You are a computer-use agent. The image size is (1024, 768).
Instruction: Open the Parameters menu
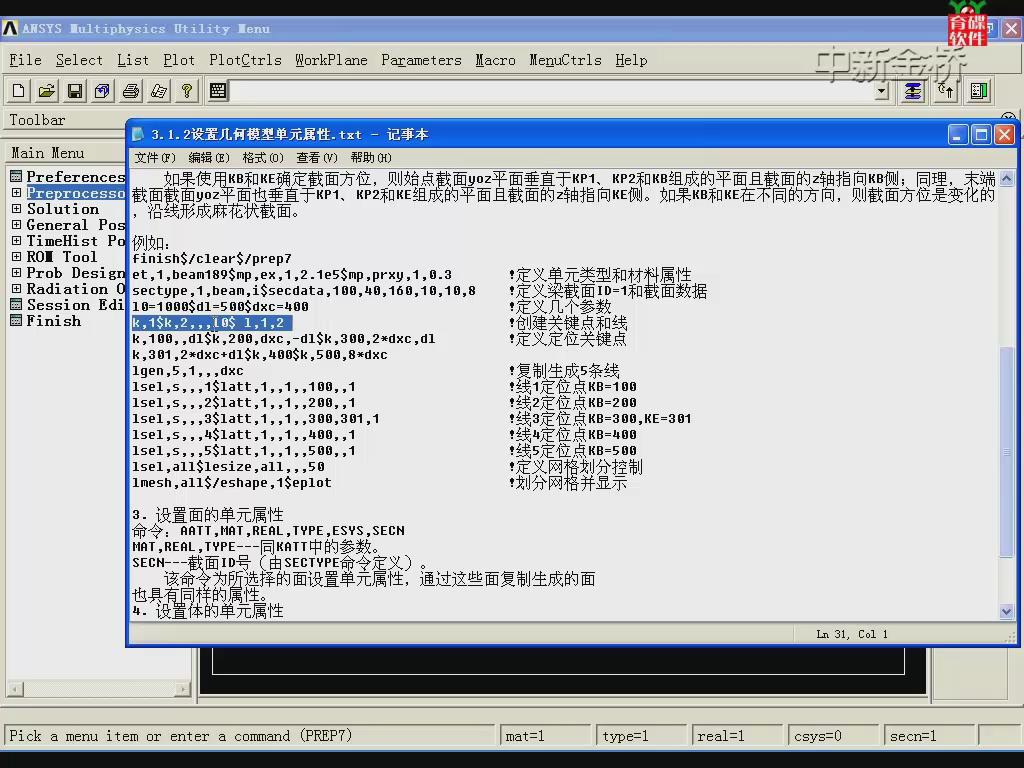point(421,60)
